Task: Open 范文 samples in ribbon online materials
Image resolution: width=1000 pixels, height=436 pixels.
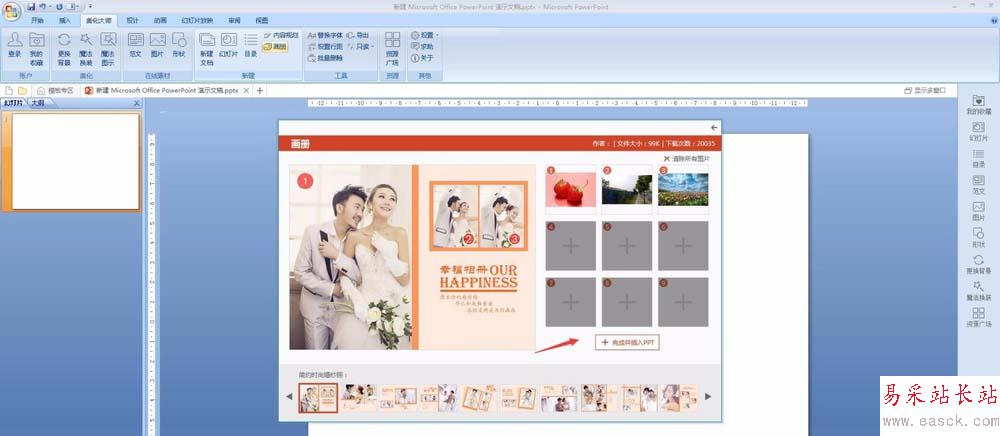Action: point(136,45)
